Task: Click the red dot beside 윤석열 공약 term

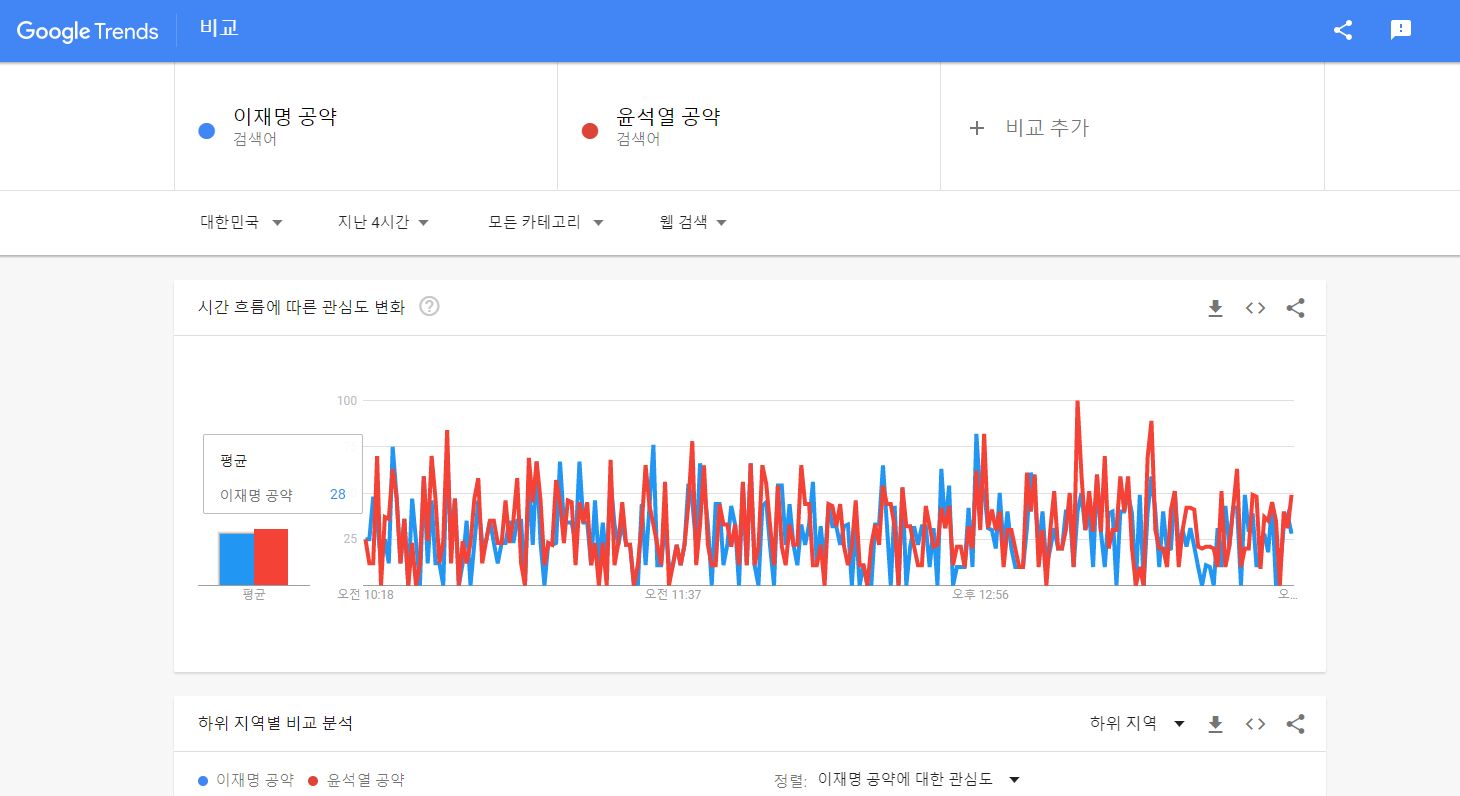Action: click(x=590, y=131)
